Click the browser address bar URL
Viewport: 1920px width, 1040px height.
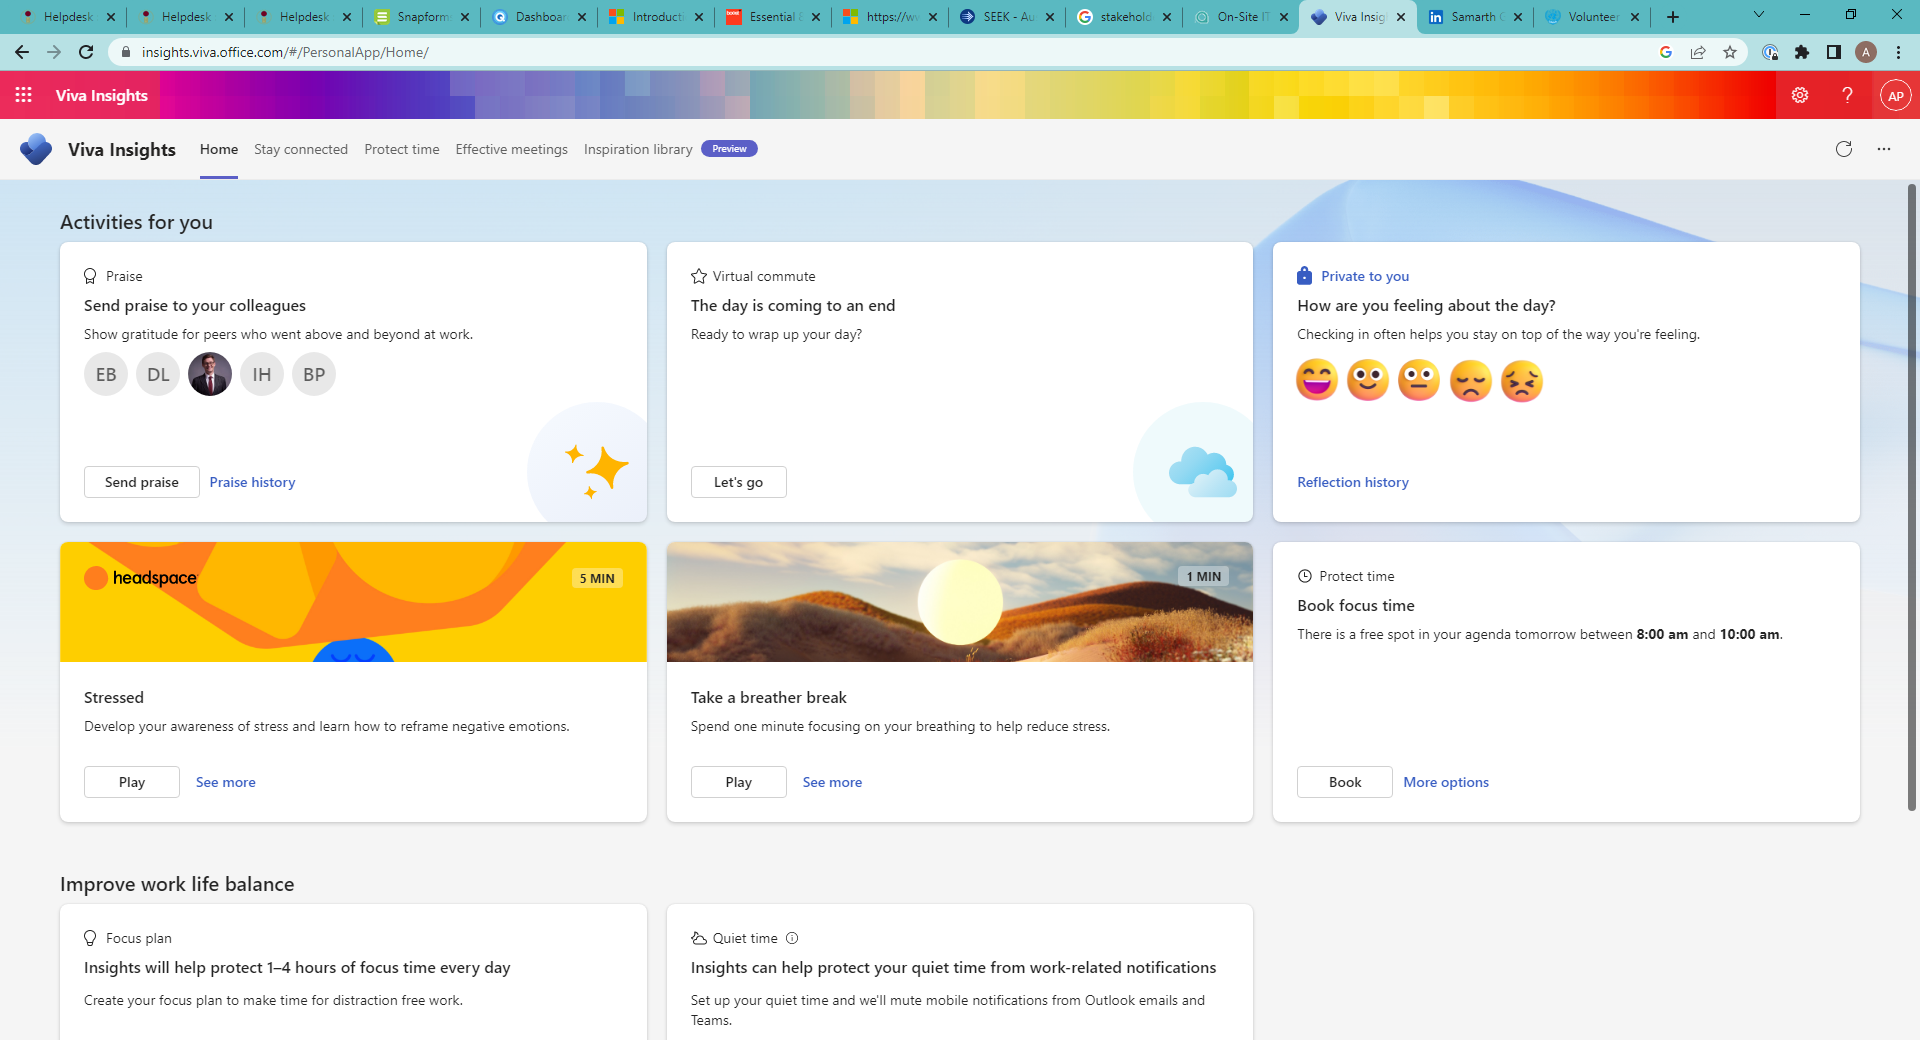285,52
